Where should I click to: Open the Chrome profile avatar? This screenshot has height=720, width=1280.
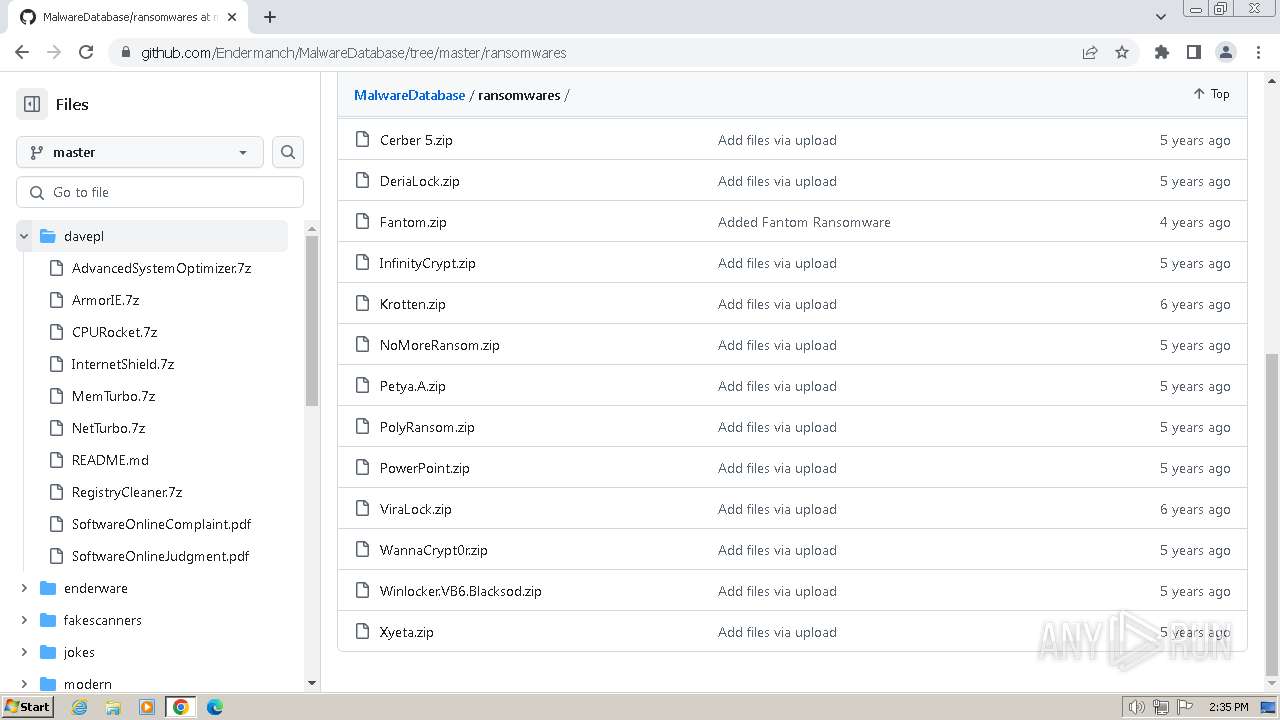[x=1225, y=52]
